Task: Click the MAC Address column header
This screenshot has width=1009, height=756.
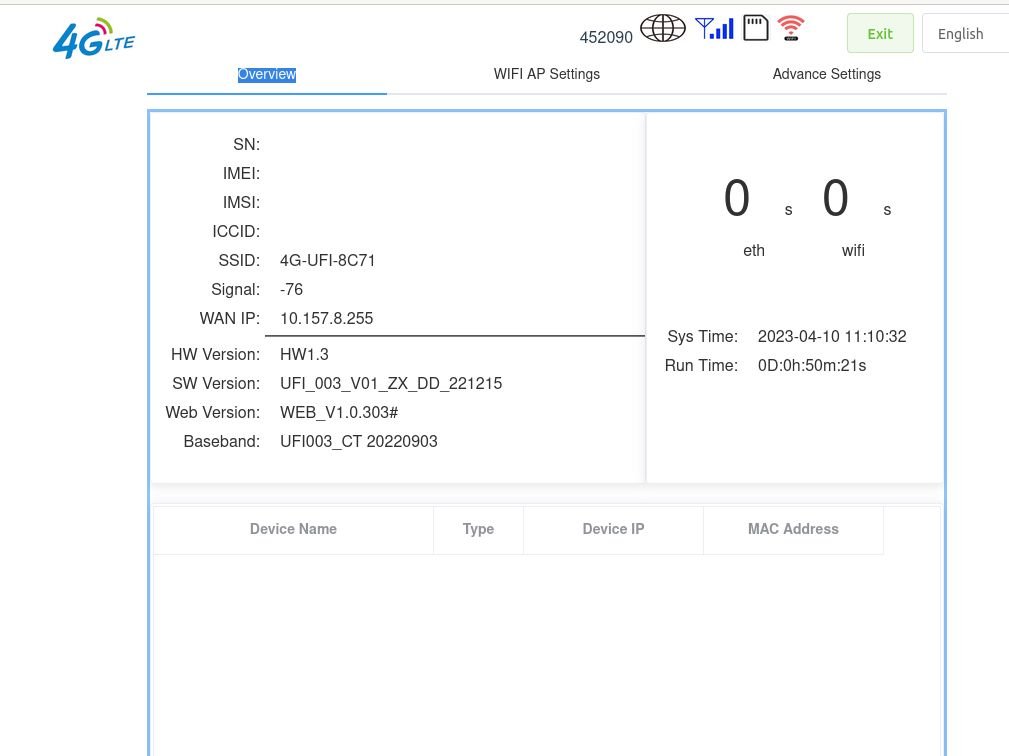Action: click(793, 529)
